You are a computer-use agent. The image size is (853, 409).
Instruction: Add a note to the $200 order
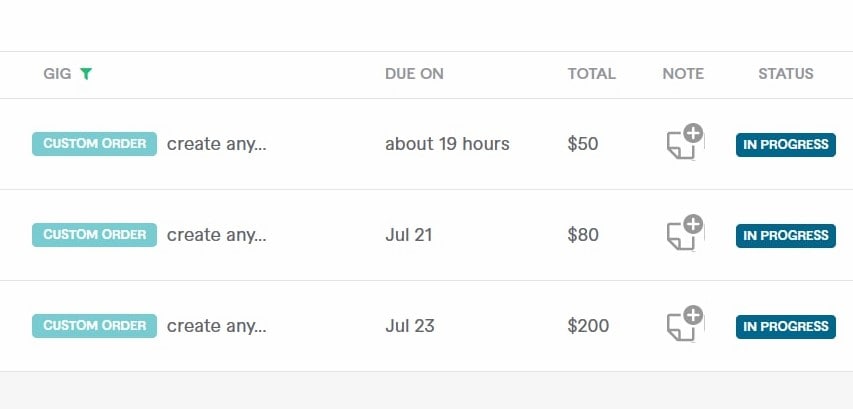[685, 323]
